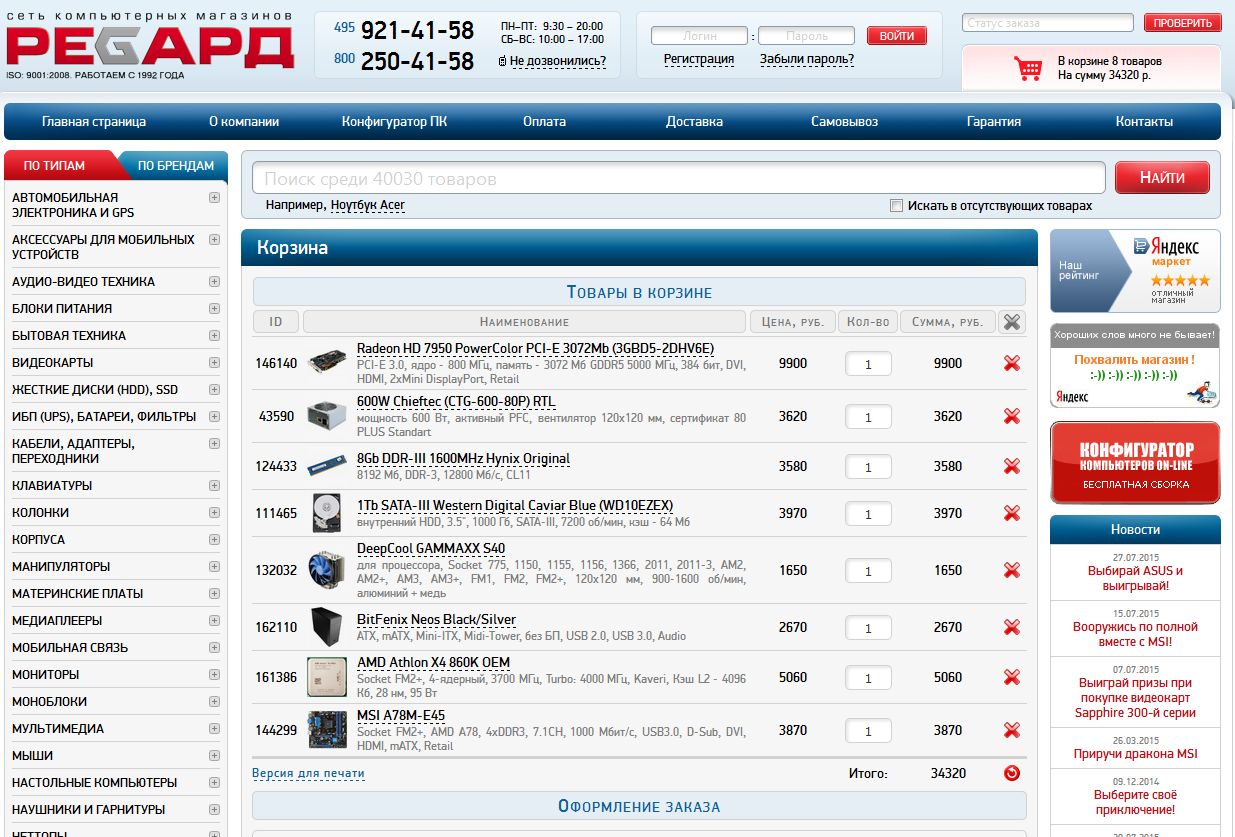Edit quantity for Radeon HD 7950
Screen dimensions: 1235x837
pyautogui.click(x=868, y=364)
